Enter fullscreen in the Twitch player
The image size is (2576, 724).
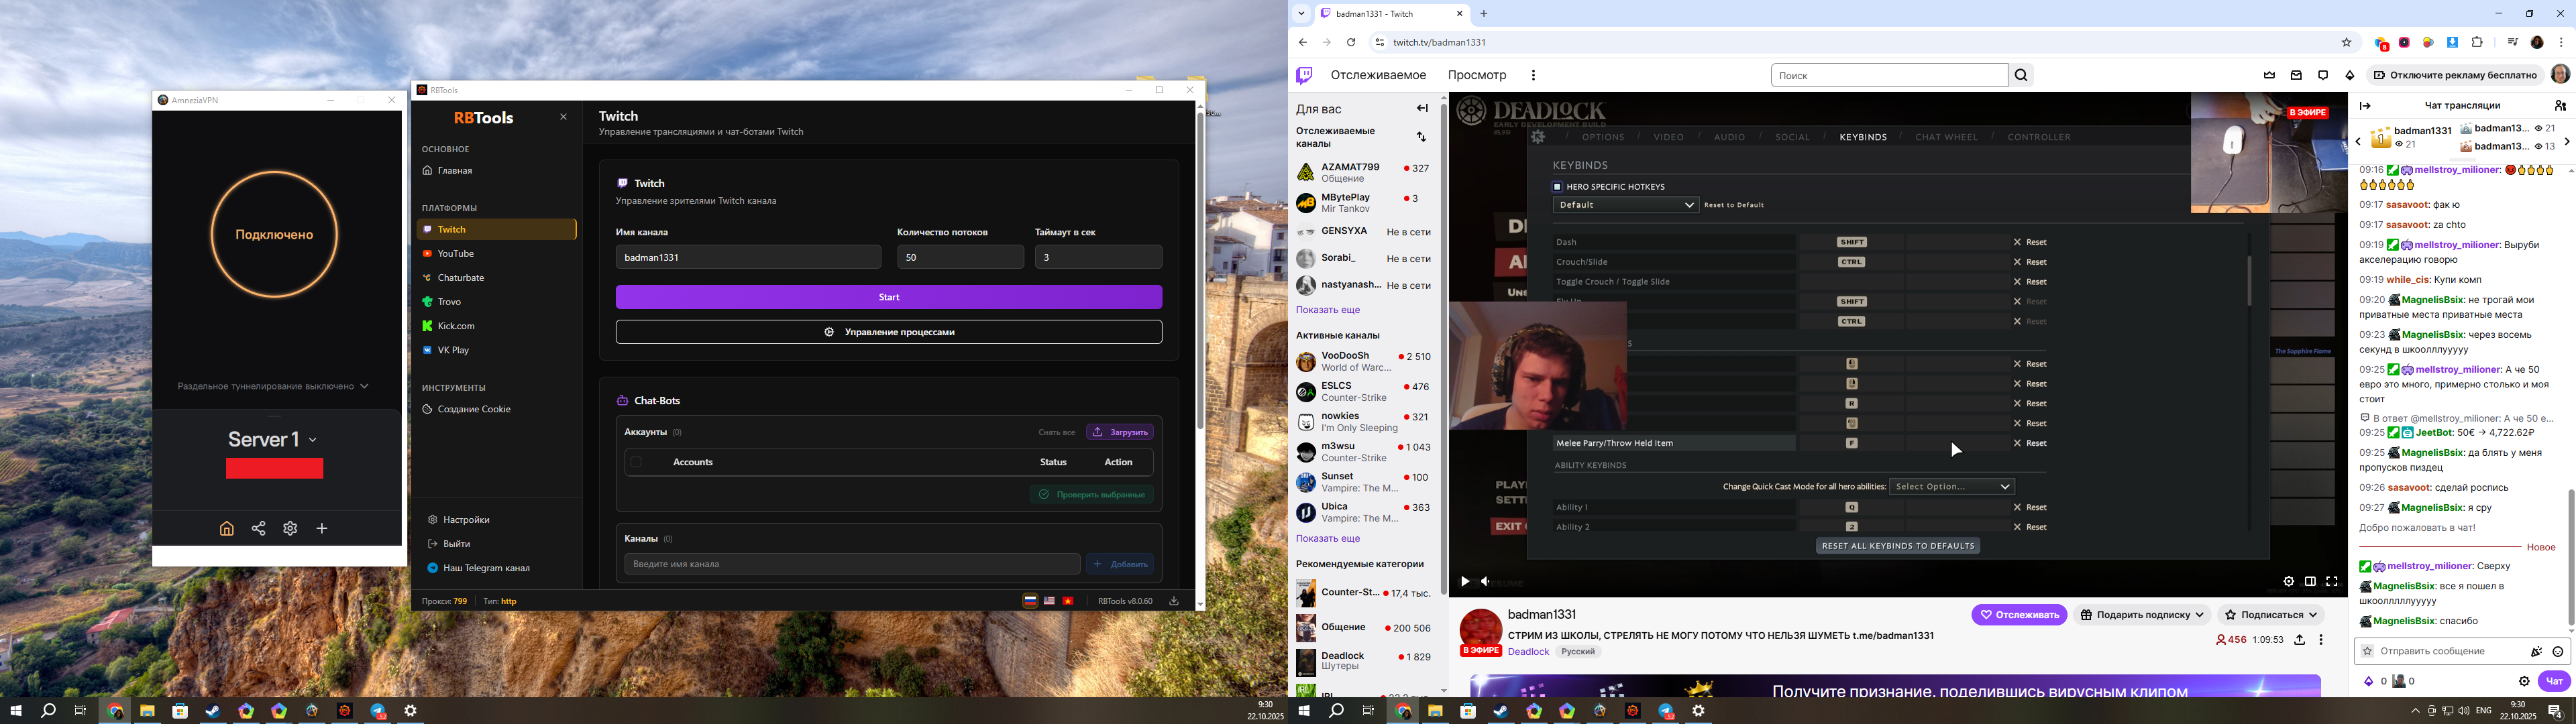pos(2332,581)
